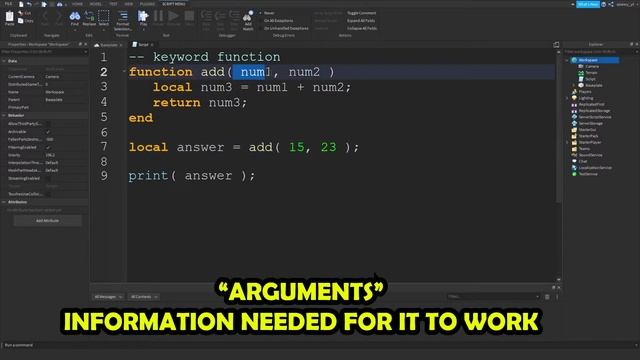Collapse the add function fold arrow
Viewport: 640px width, 360px height.
tap(124, 71)
